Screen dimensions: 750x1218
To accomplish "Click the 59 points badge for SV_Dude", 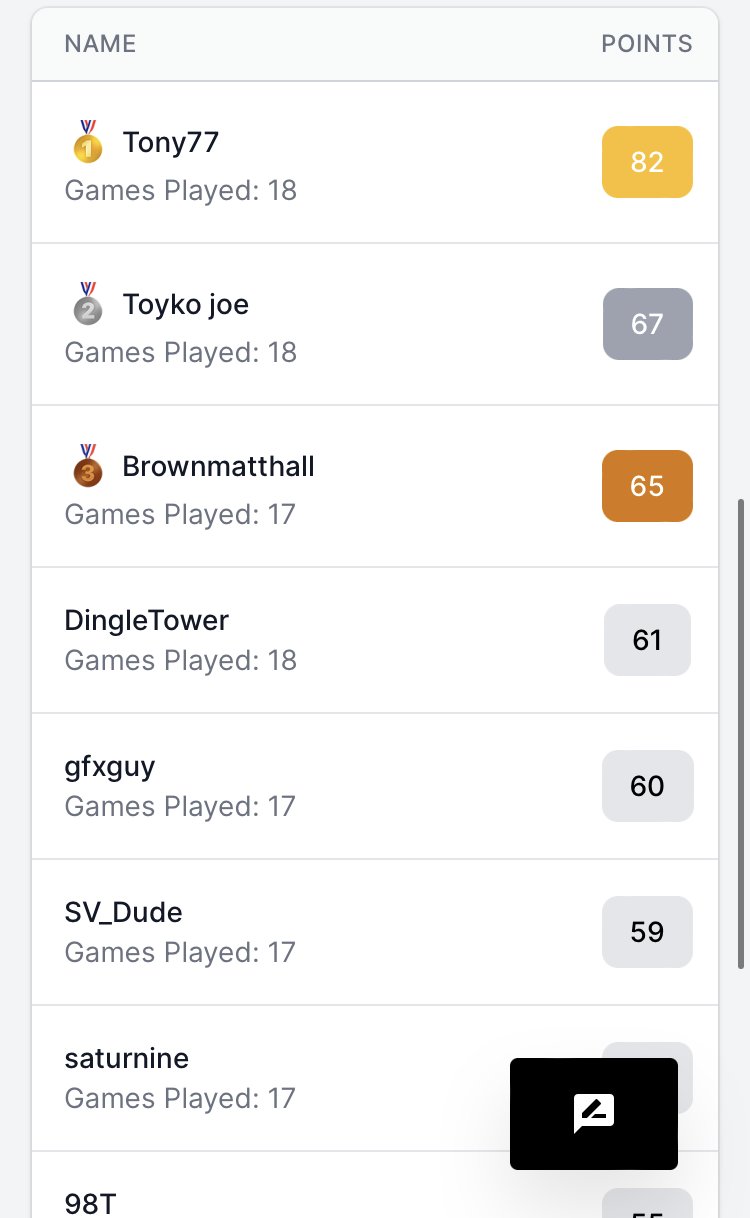I will pos(647,932).
